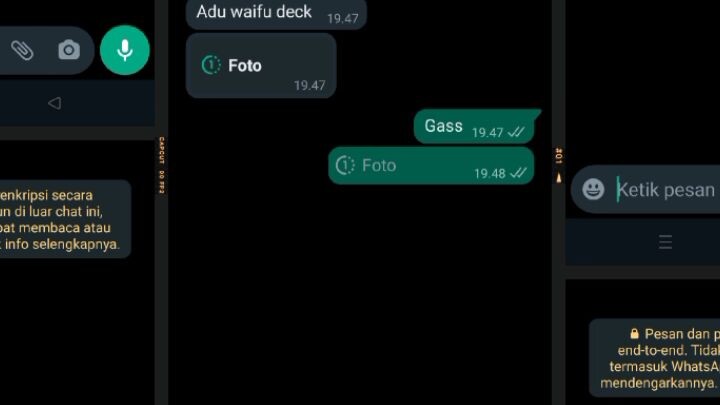Open sent view-once Foto at 19.48

[431, 165]
